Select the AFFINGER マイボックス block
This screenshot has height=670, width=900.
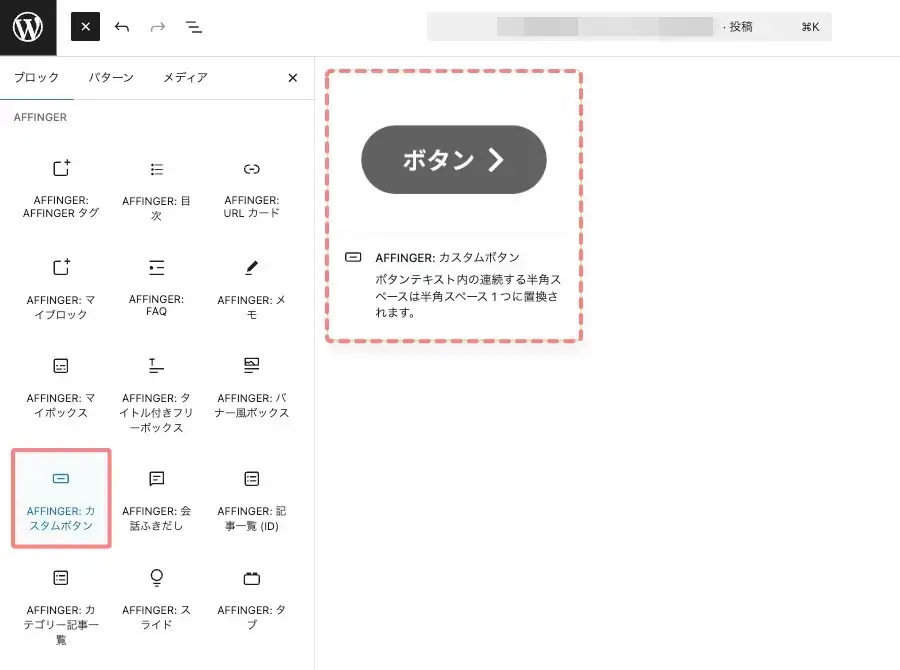click(x=60, y=385)
